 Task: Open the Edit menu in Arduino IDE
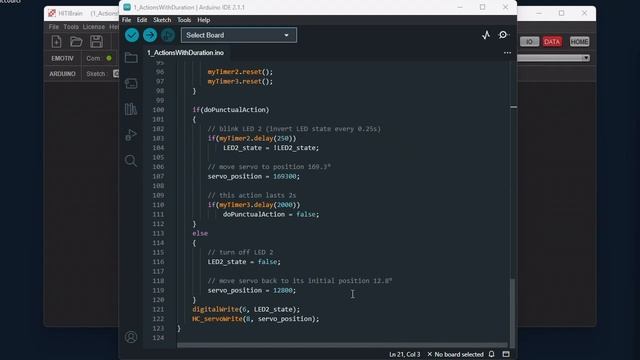(x=142, y=20)
